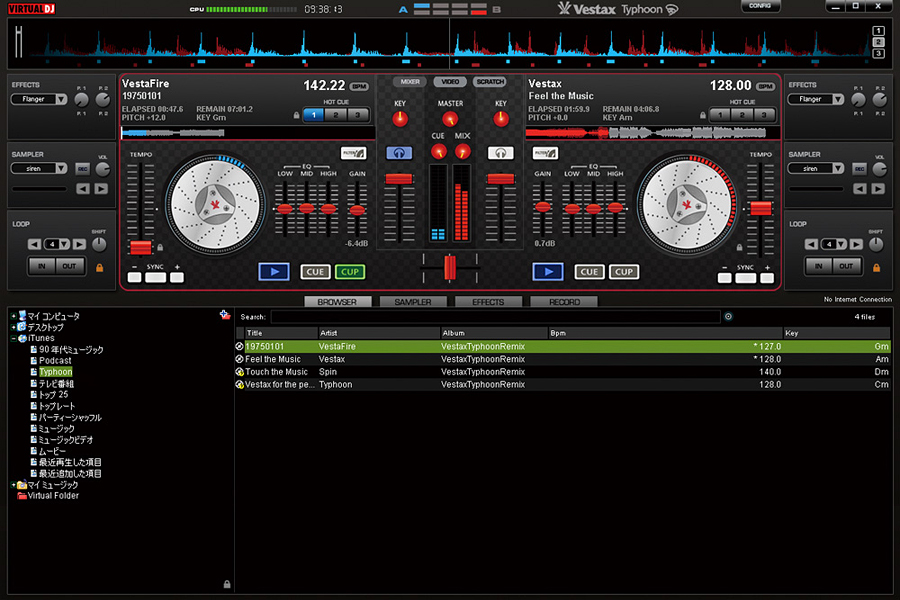The width and height of the screenshot is (900, 600).
Task: Click the browser Search input field
Action: tap(495, 317)
